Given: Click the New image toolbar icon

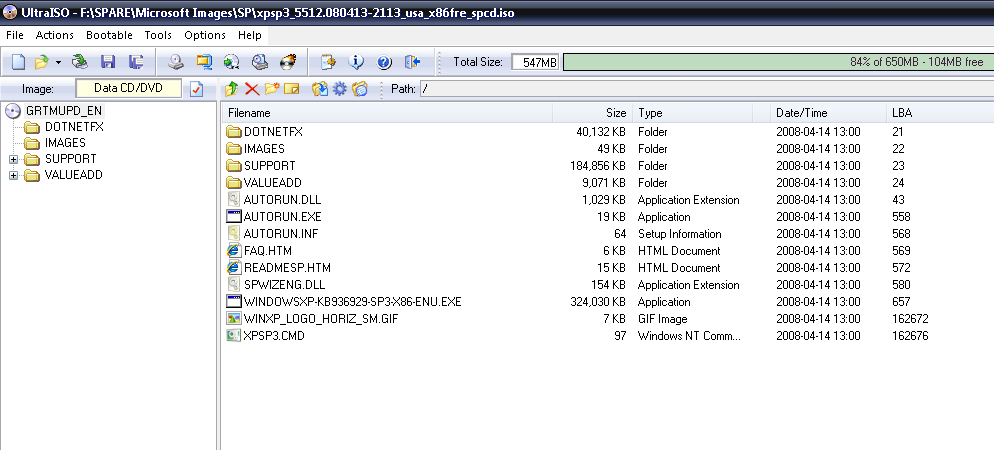Looking at the screenshot, I should (18, 62).
